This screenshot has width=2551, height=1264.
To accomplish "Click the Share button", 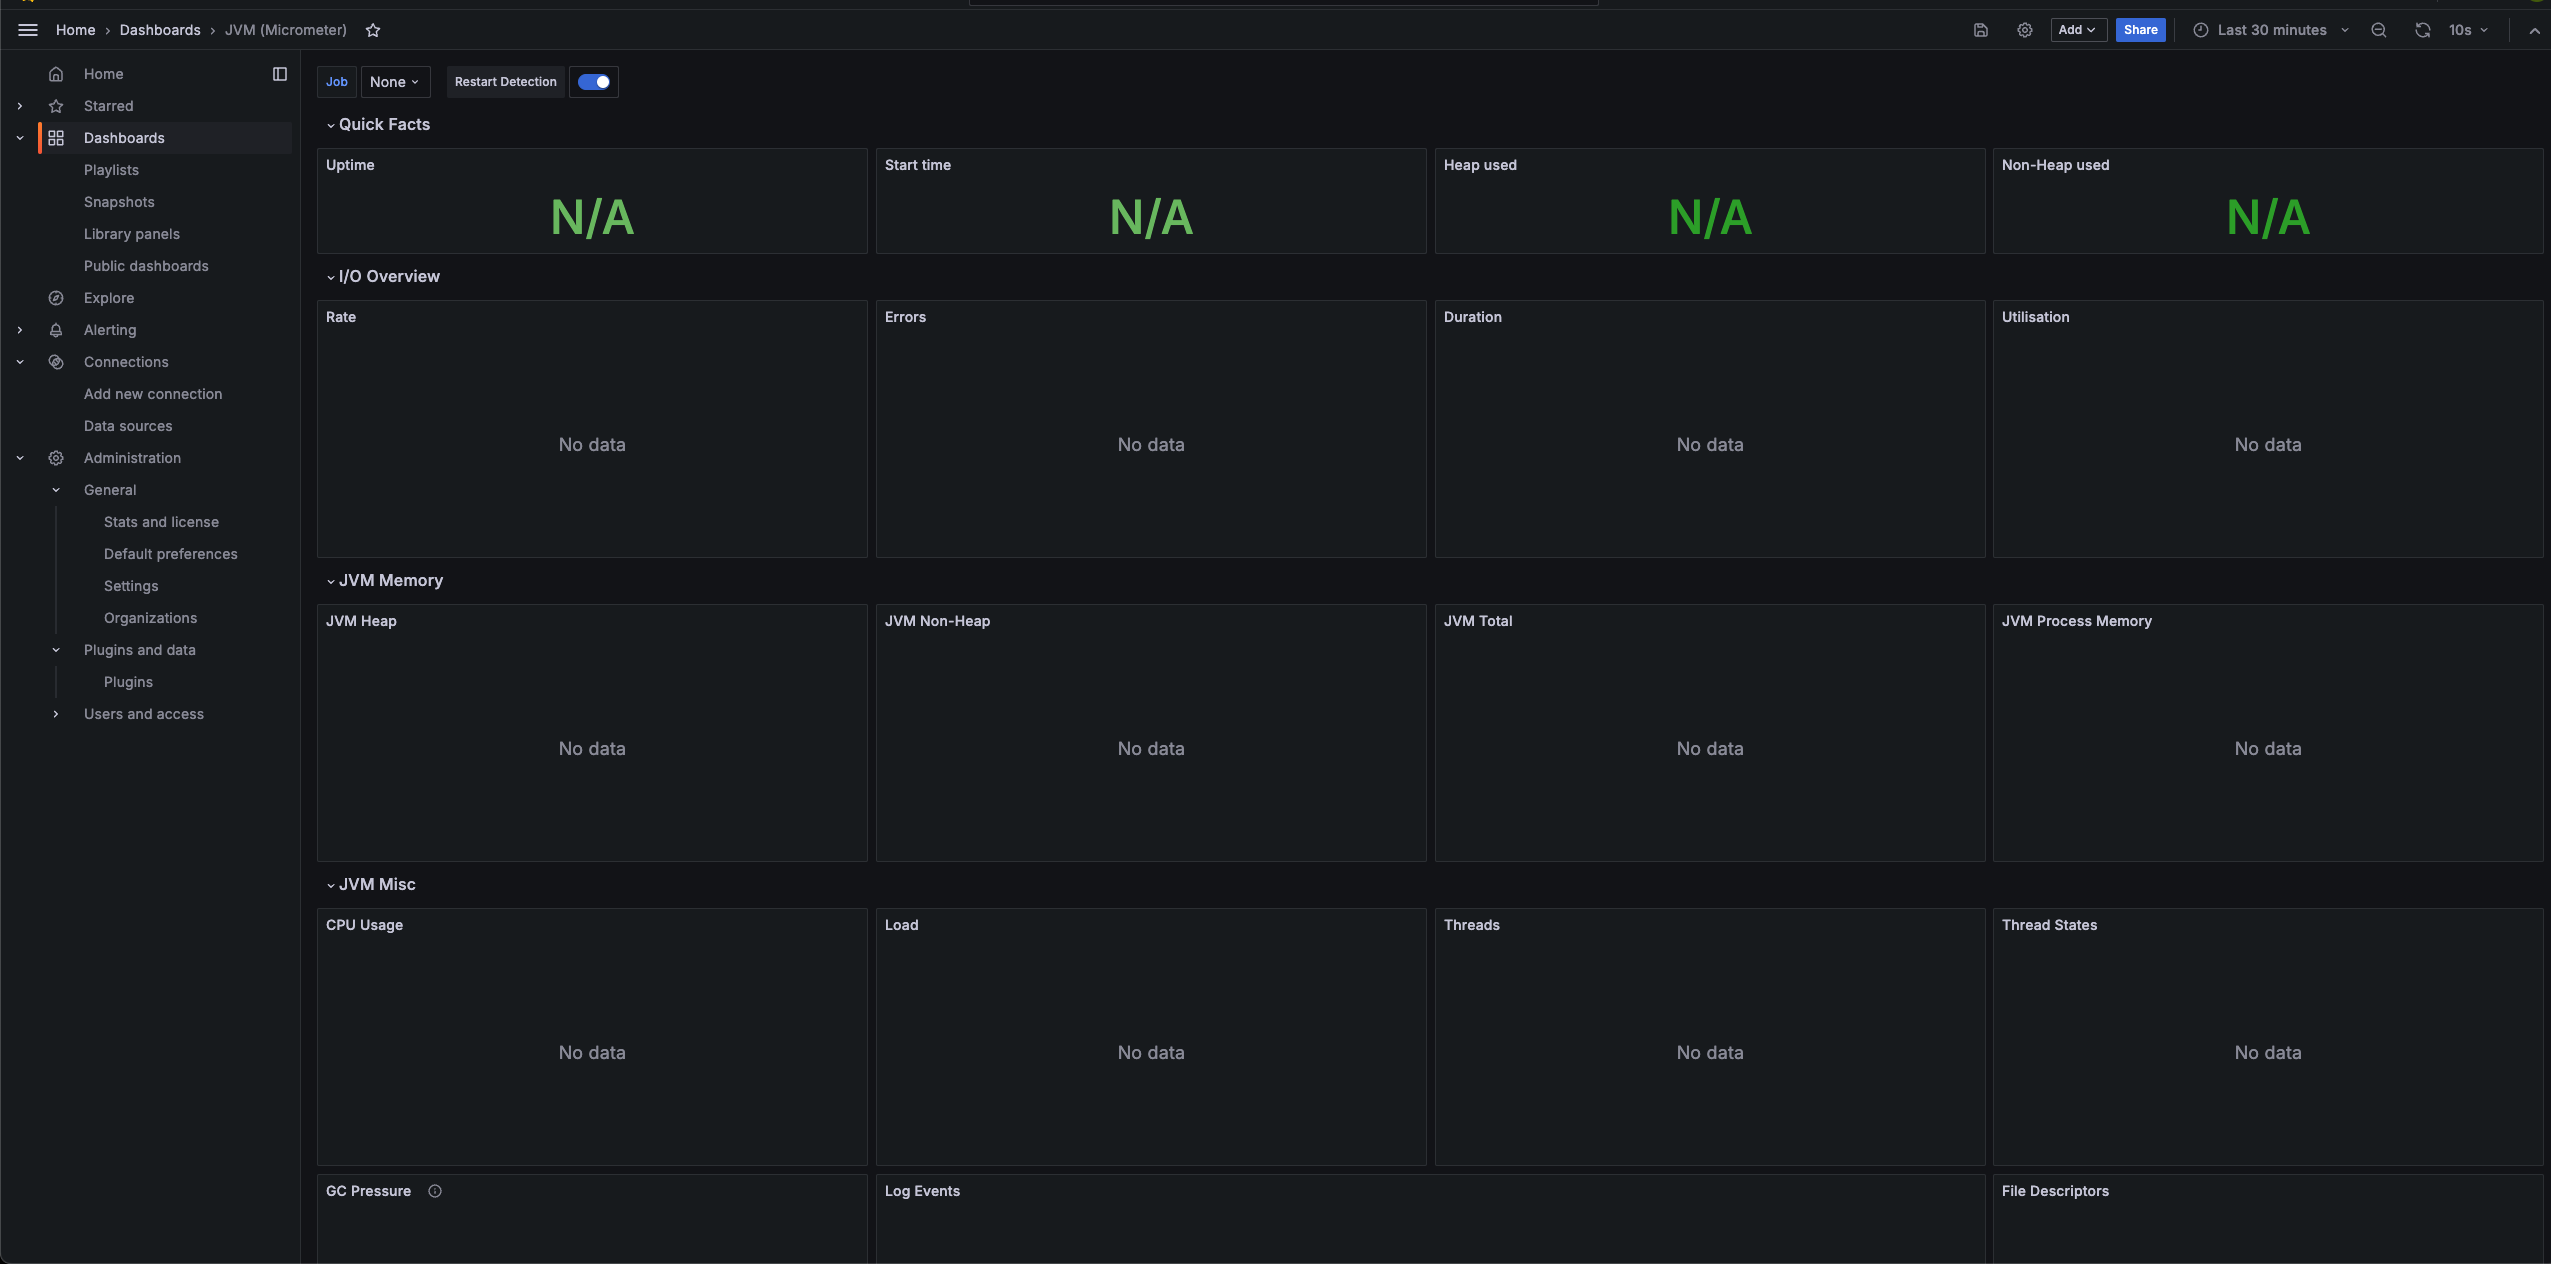I will click(2140, 30).
